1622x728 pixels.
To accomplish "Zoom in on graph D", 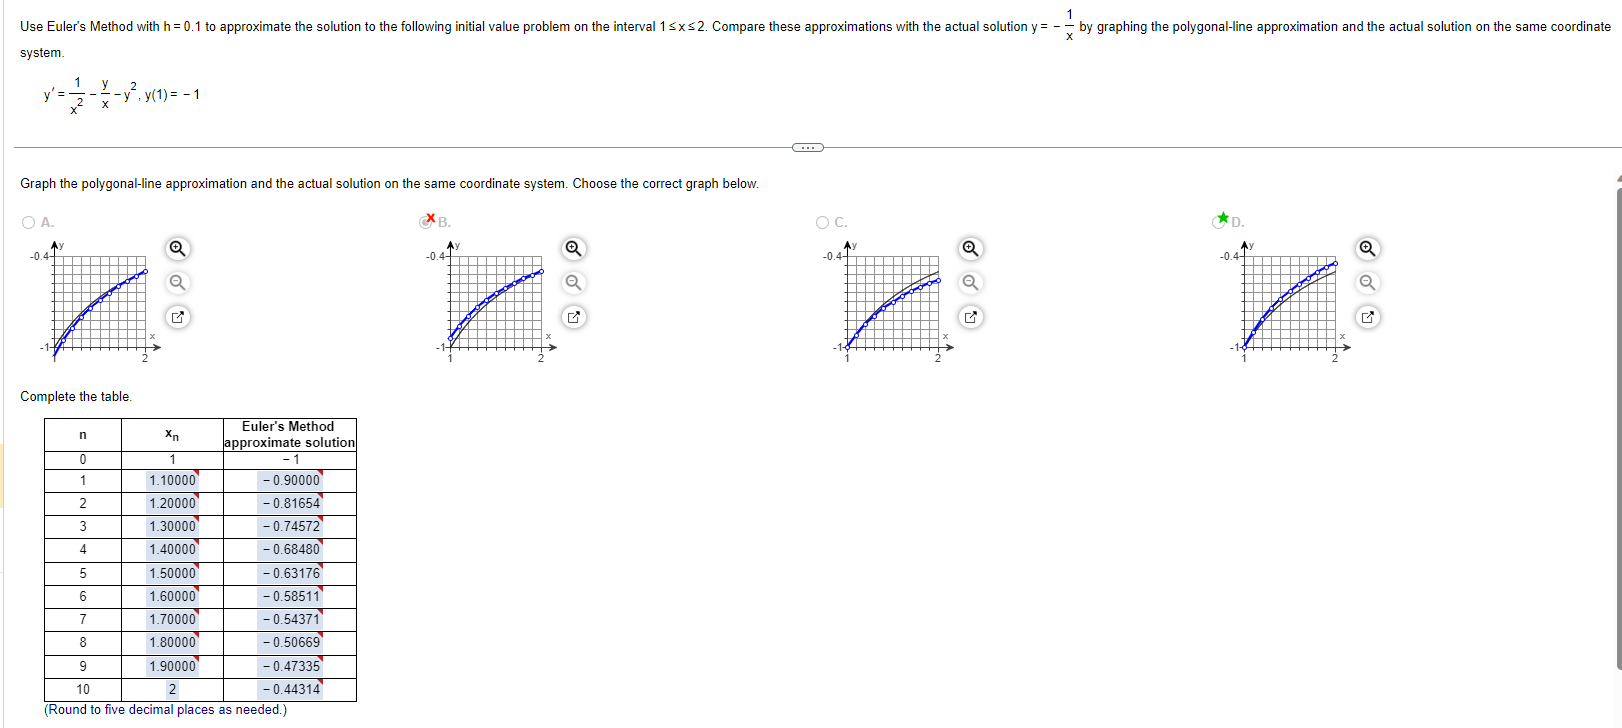I will (1367, 248).
